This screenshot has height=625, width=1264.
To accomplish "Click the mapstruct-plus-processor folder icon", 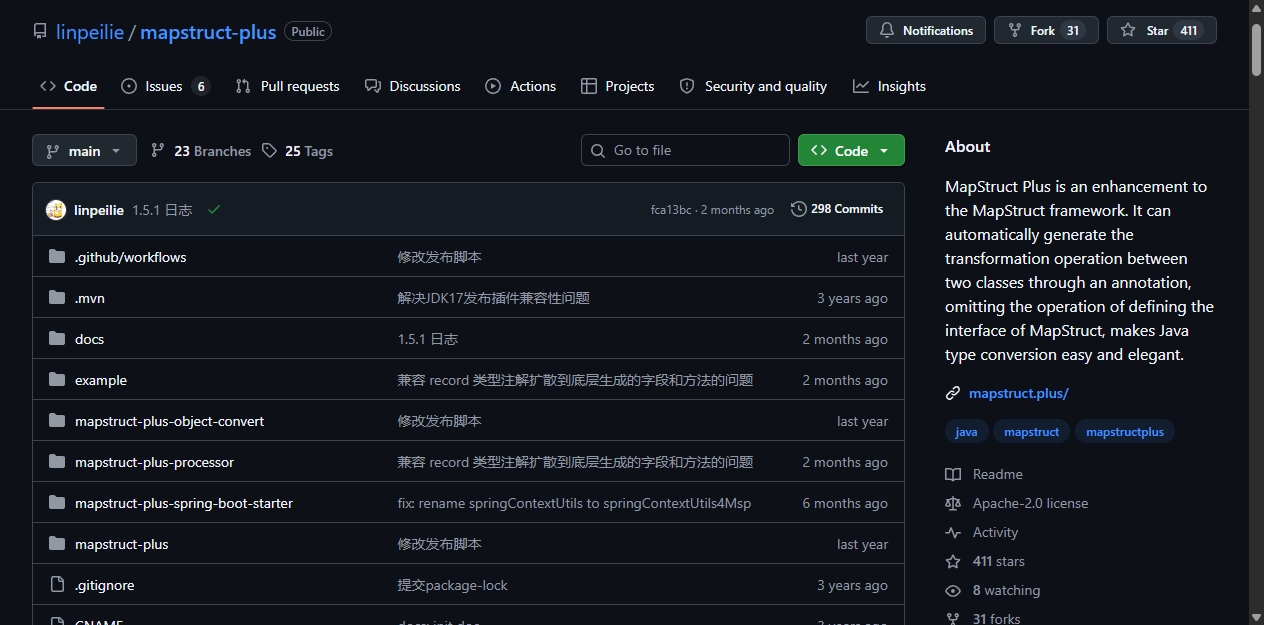I will tap(57, 462).
